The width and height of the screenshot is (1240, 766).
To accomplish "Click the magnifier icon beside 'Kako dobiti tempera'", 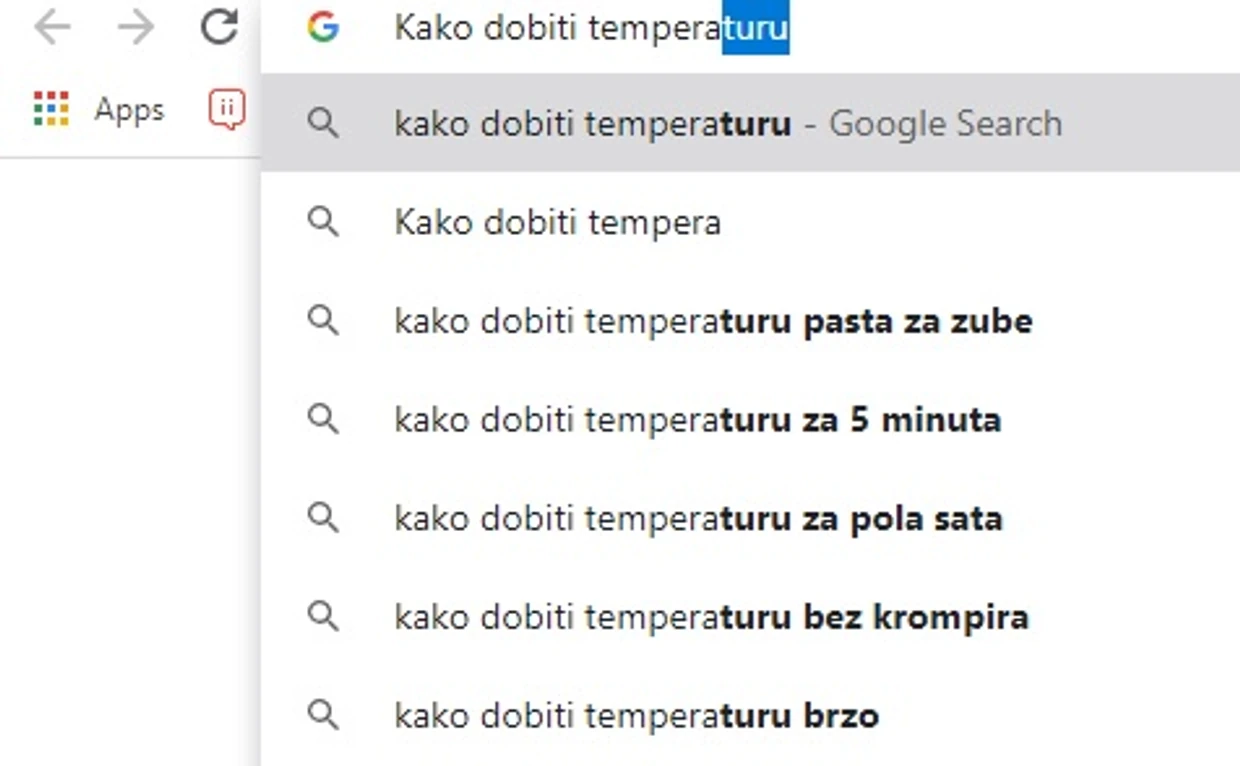I will [x=323, y=222].
